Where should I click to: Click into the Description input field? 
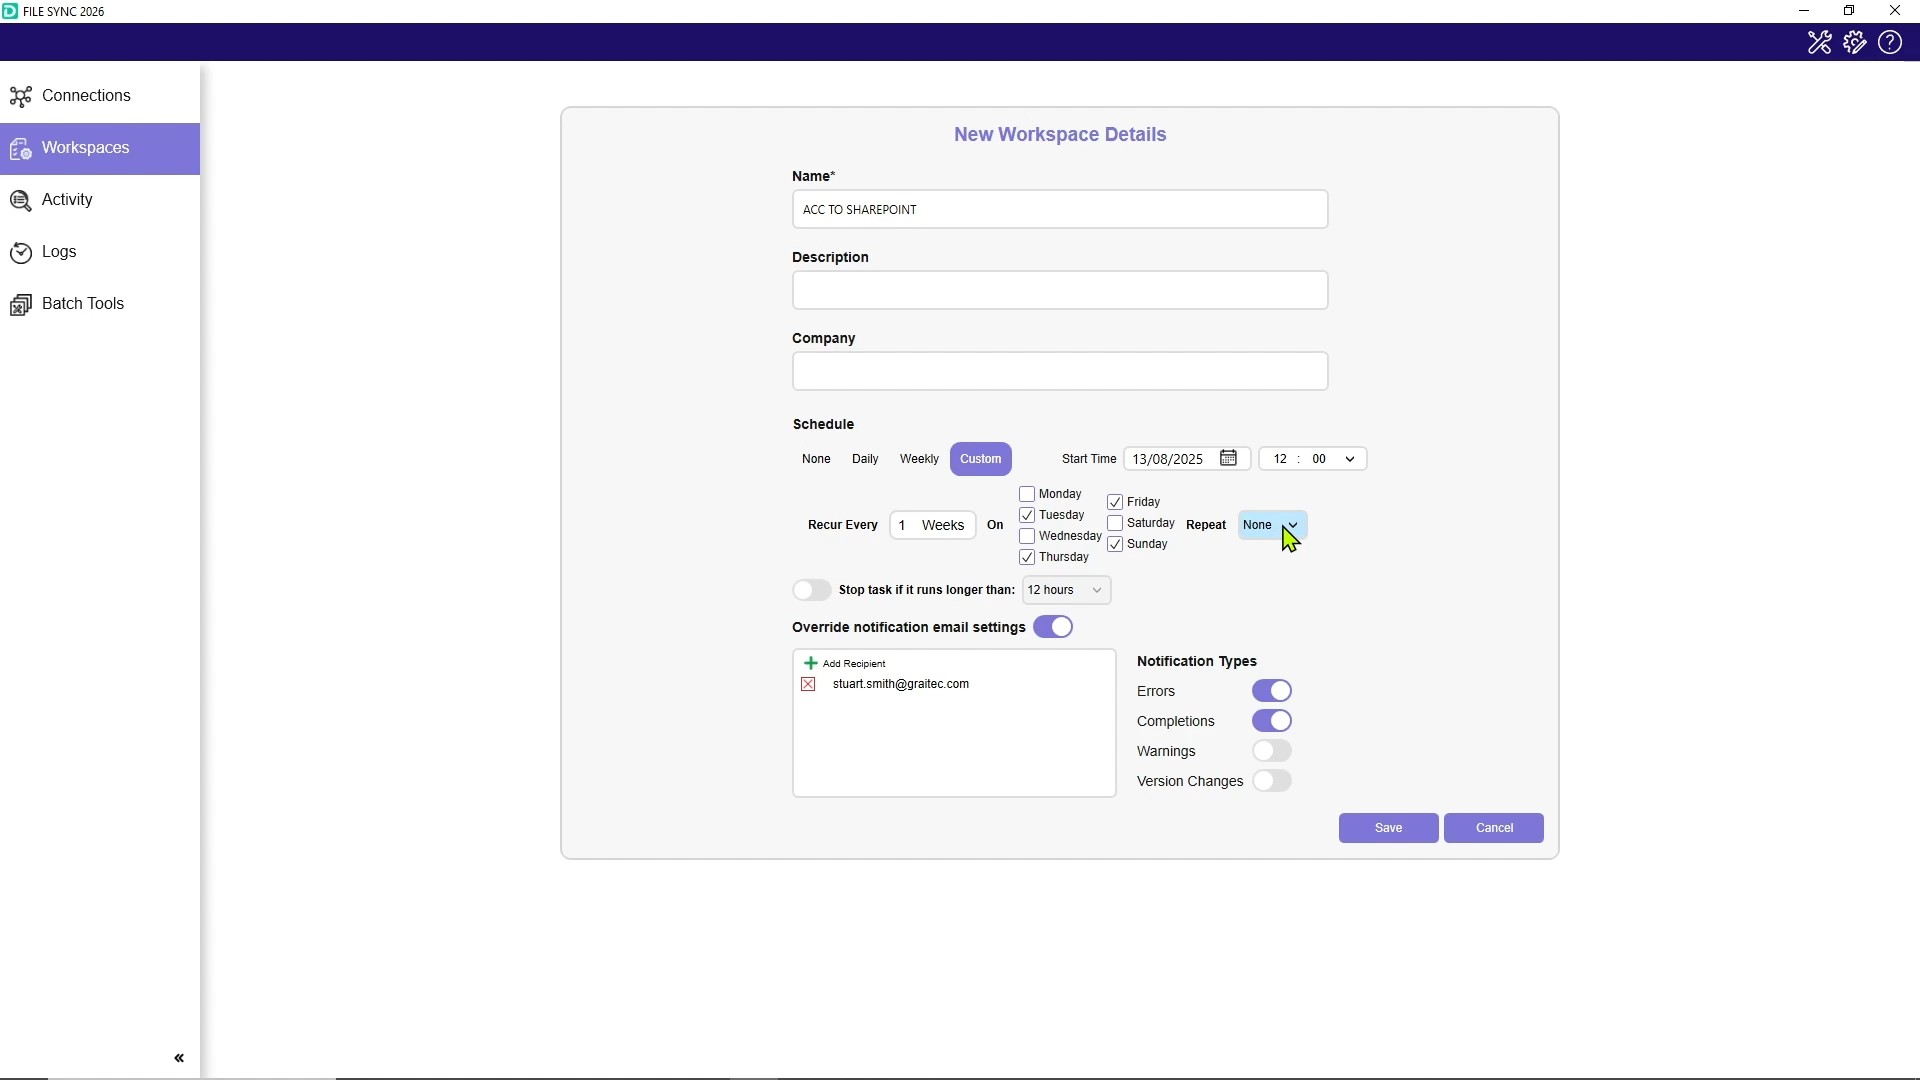click(x=1060, y=291)
